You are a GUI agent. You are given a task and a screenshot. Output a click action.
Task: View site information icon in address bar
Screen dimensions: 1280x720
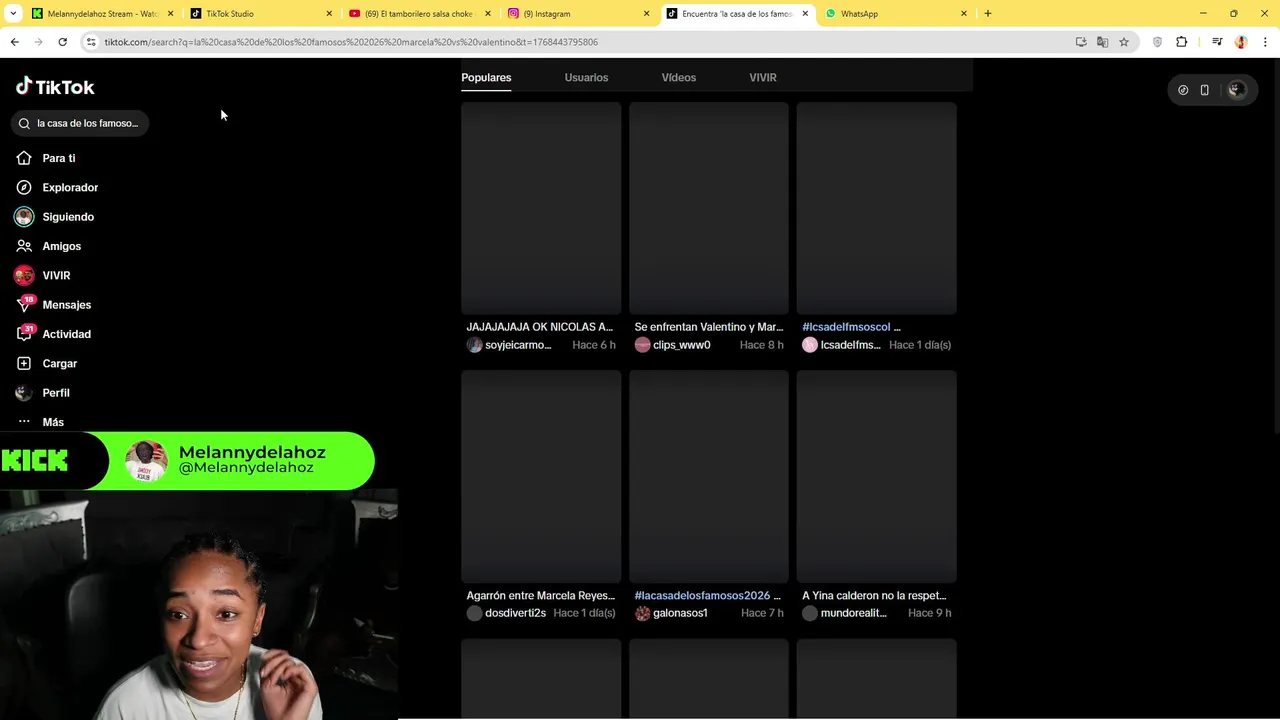tap(91, 42)
